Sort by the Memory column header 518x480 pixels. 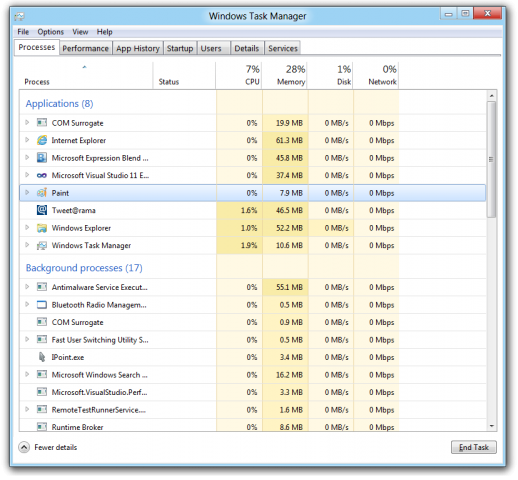click(x=285, y=76)
